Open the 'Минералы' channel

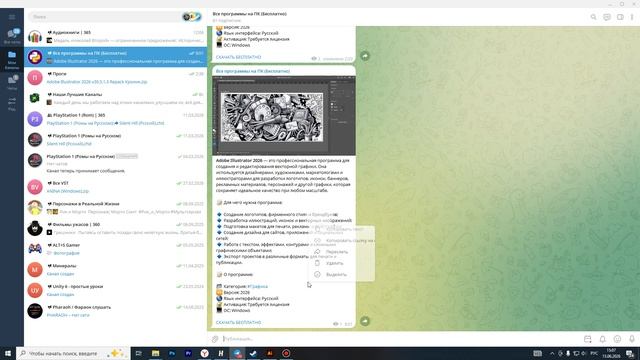click(x=116, y=269)
